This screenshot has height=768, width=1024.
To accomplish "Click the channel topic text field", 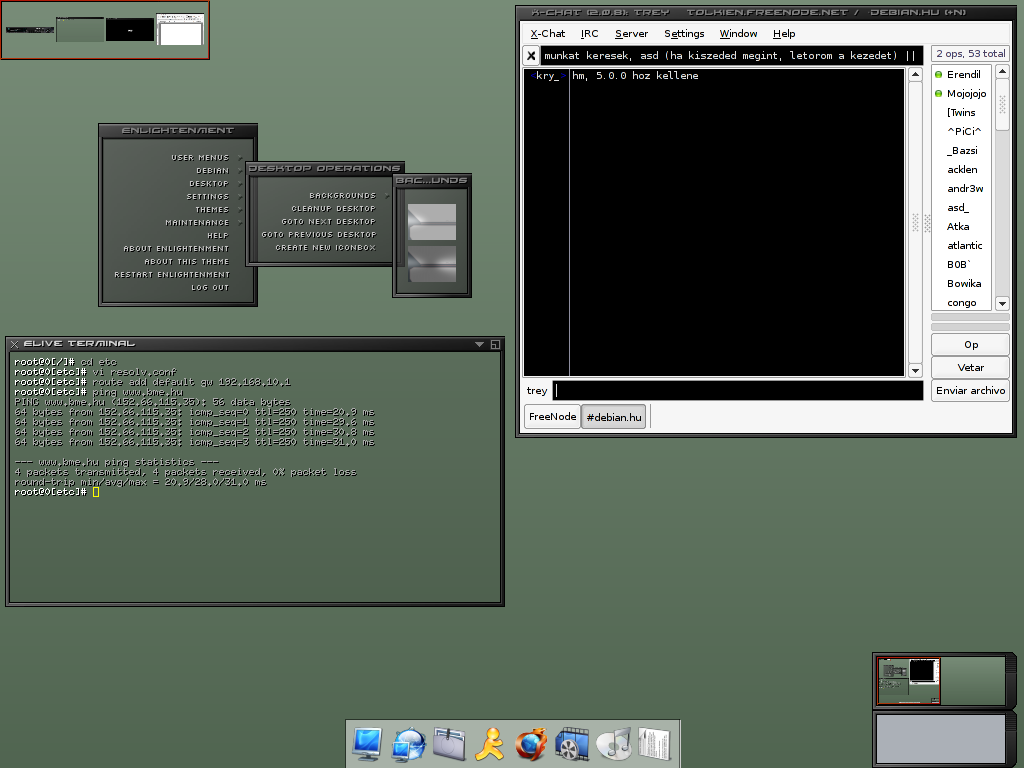I will [732, 56].
